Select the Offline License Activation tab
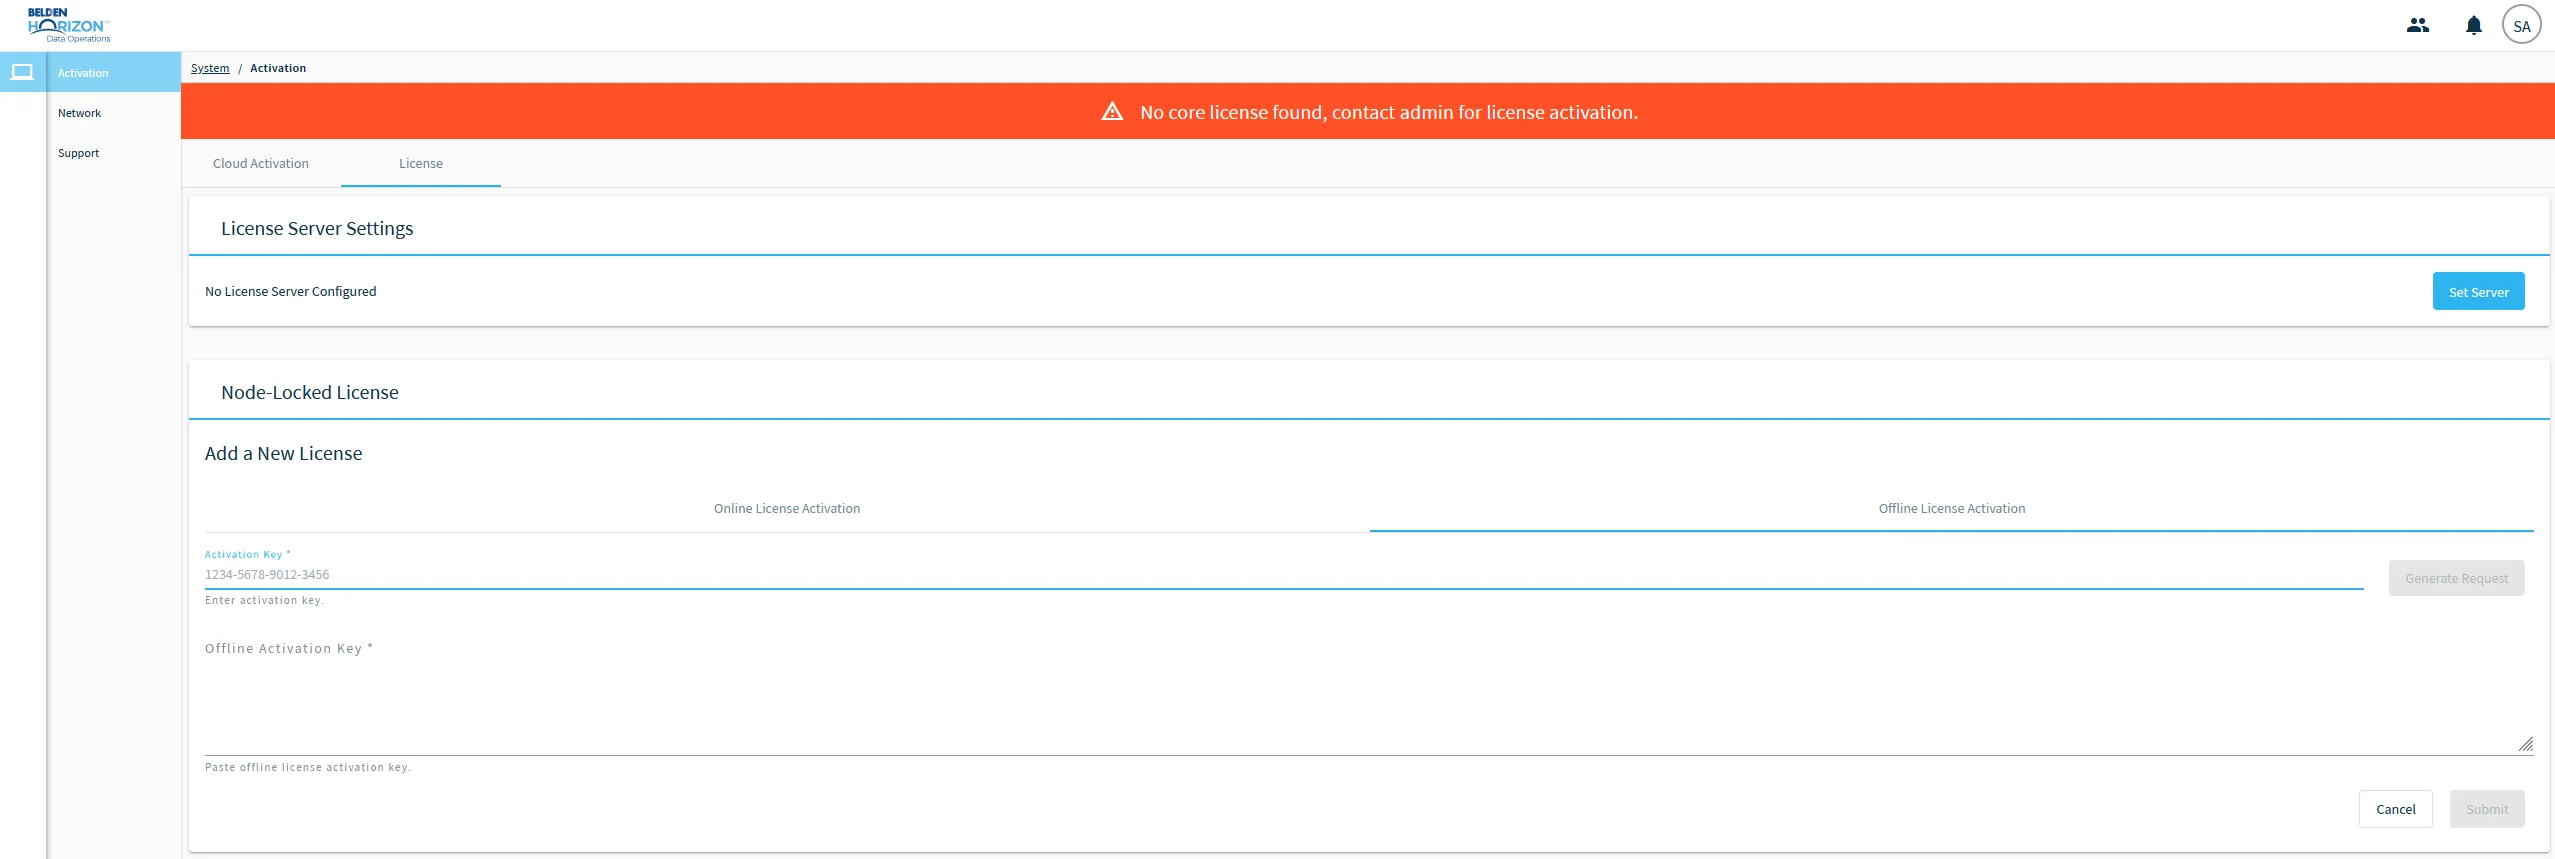This screenshot has width=2555, height=859. 1951,508
